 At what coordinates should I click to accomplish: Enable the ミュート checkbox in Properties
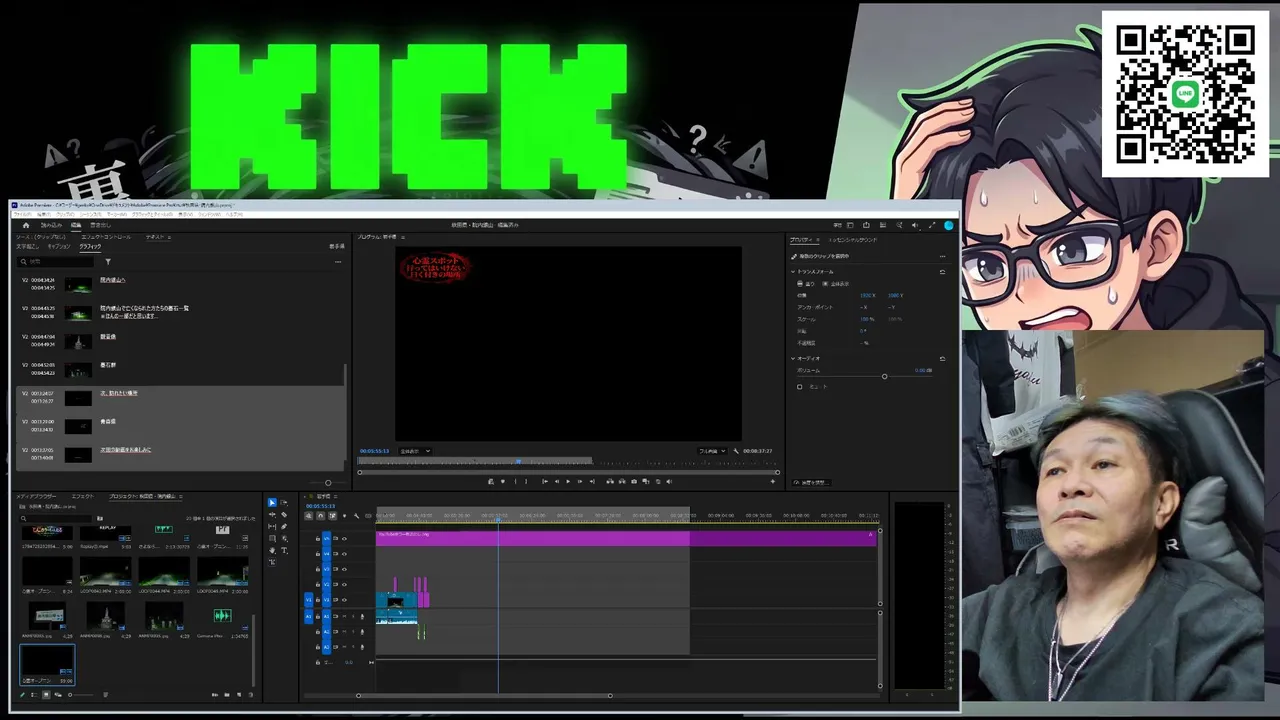(799, 386)
